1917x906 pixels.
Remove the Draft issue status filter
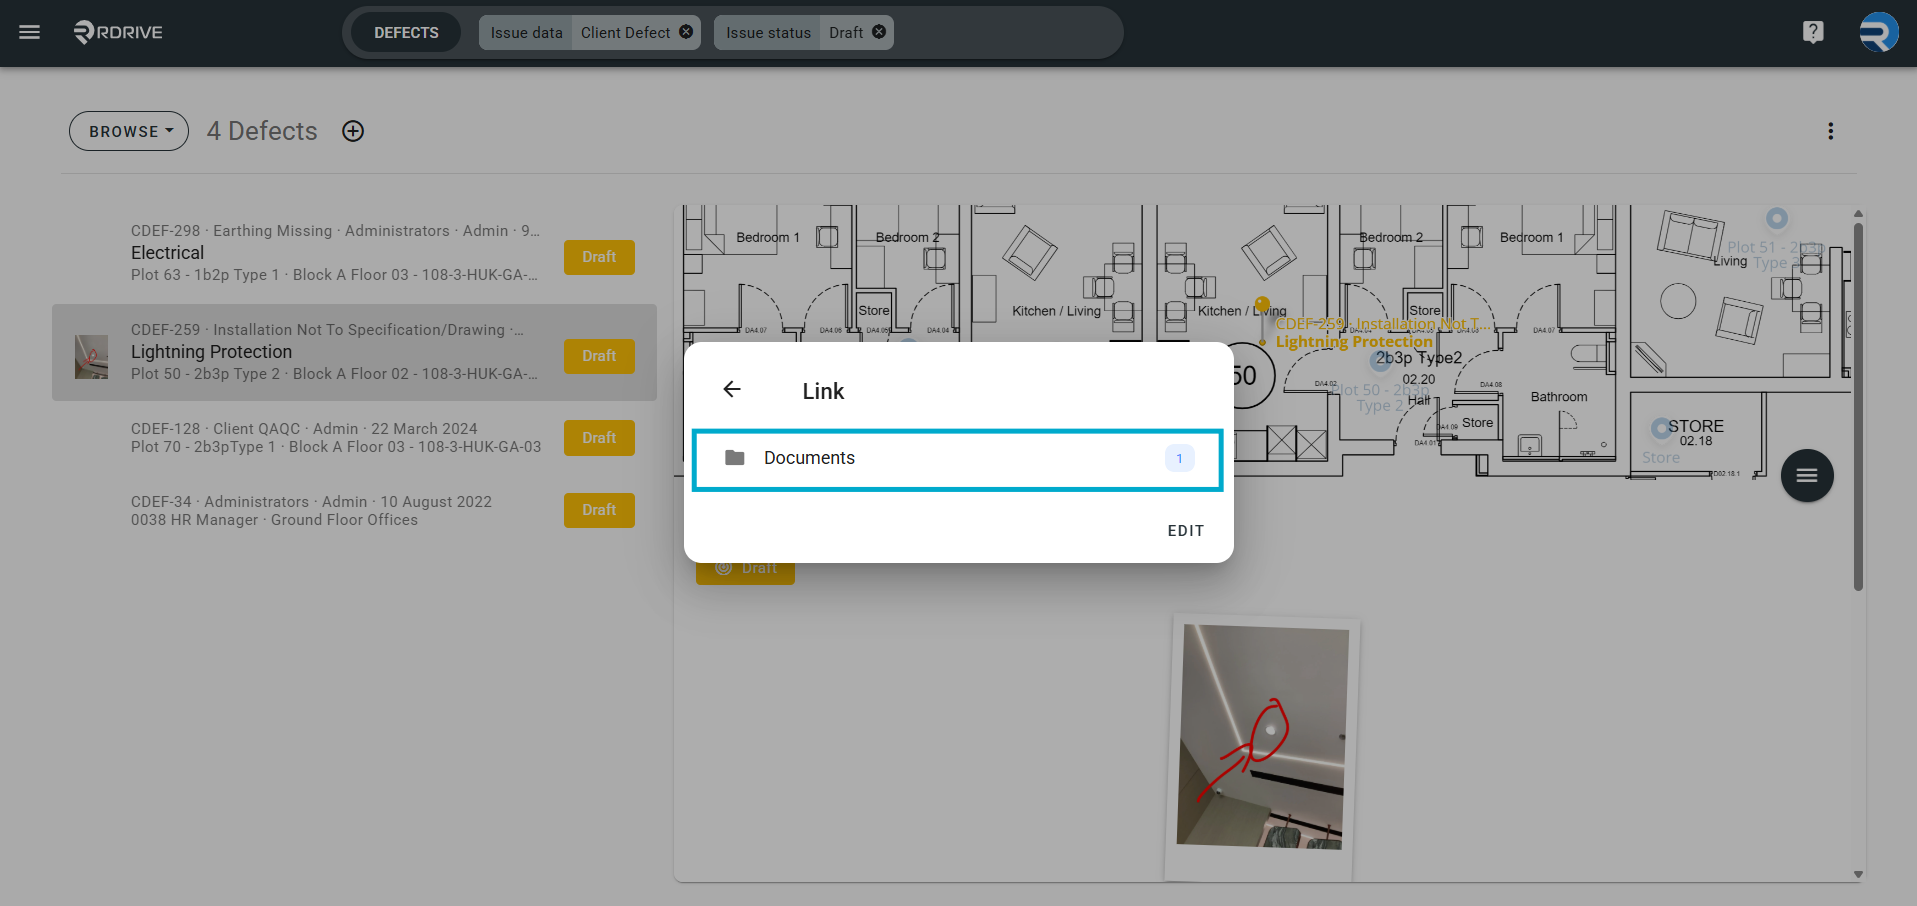click(x=879, y=32)
